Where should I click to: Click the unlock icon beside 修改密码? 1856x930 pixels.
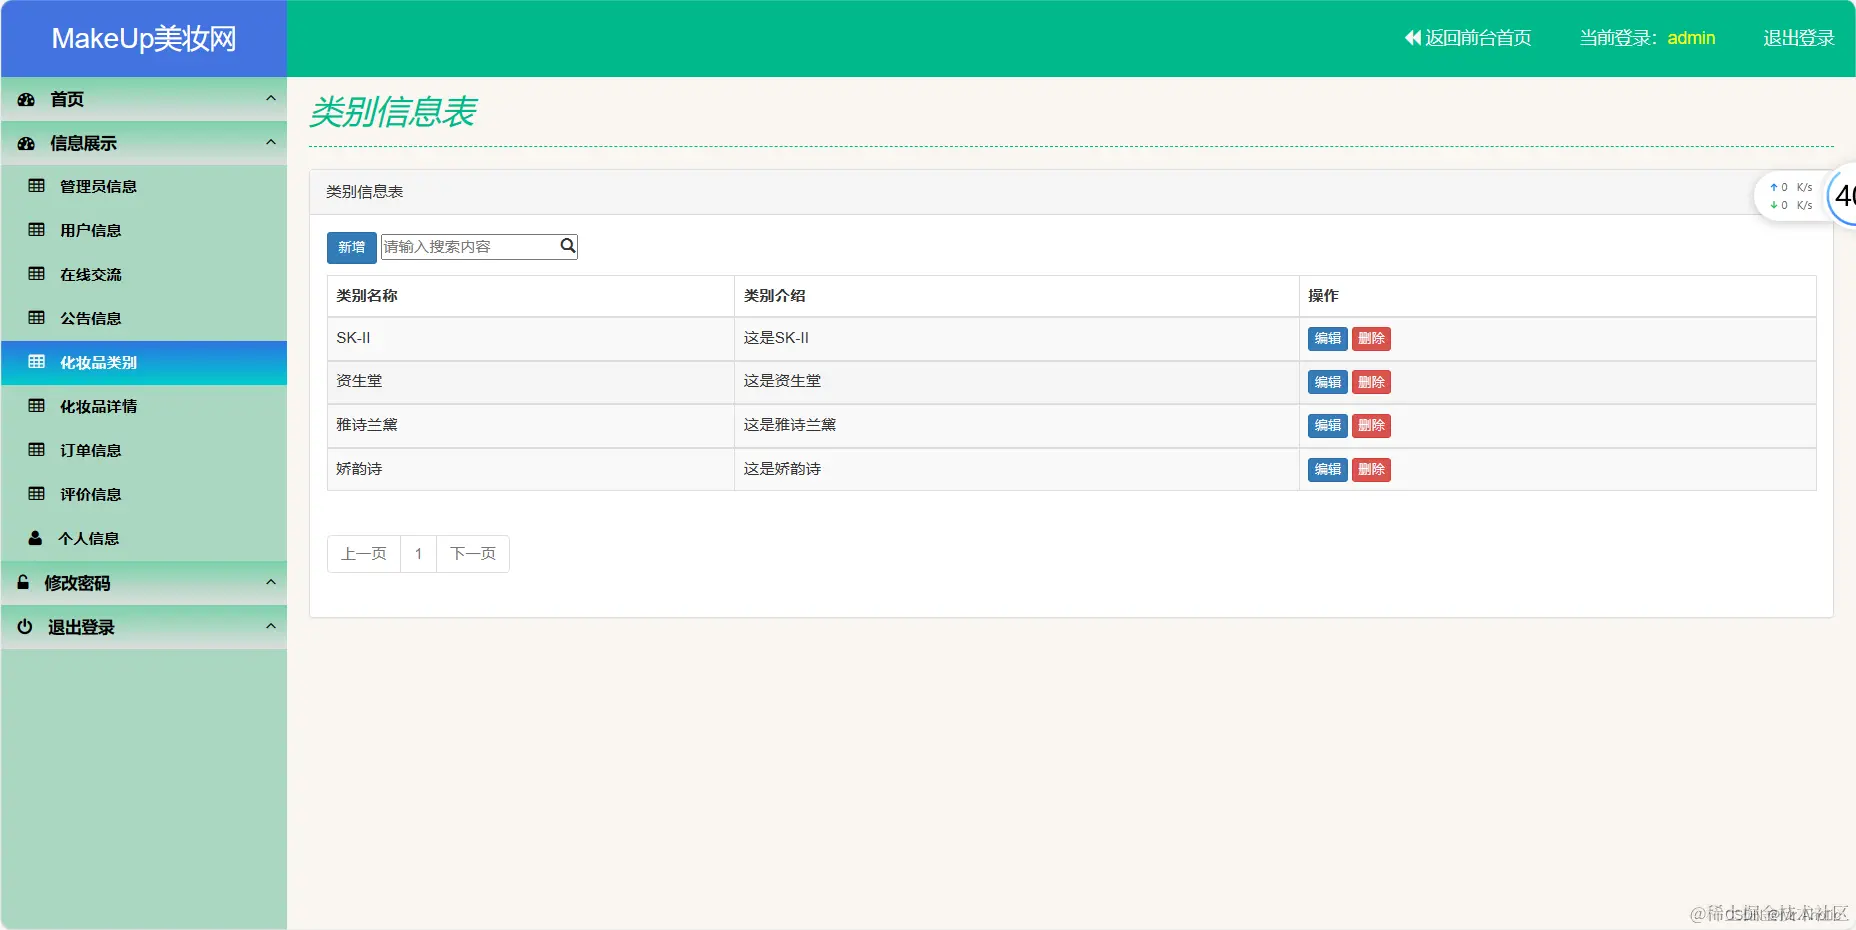tap(23, 582)
